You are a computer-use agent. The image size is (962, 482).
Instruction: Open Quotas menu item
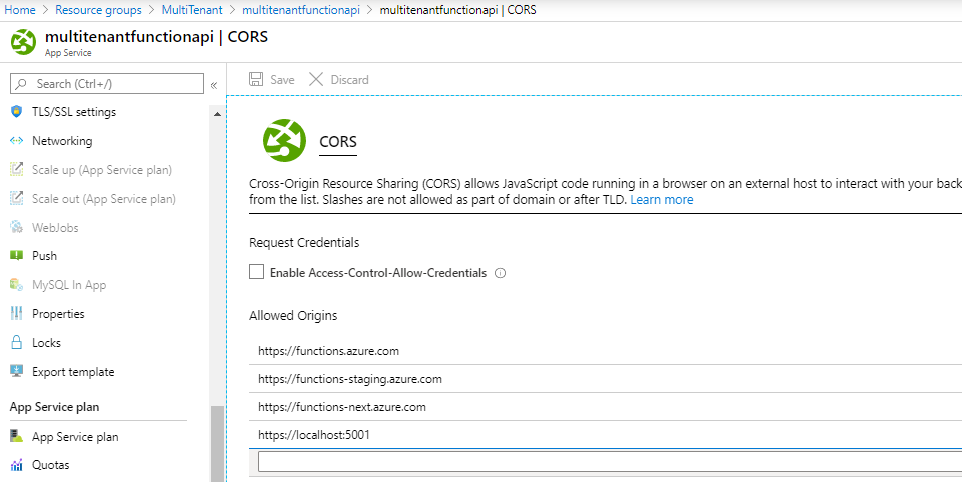[50, 465]
